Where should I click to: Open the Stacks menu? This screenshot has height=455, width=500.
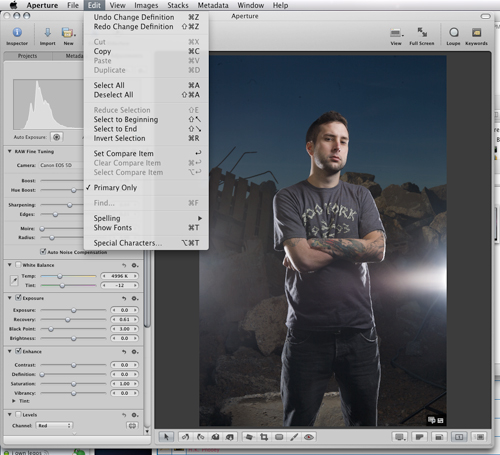[x=178, y=5]
